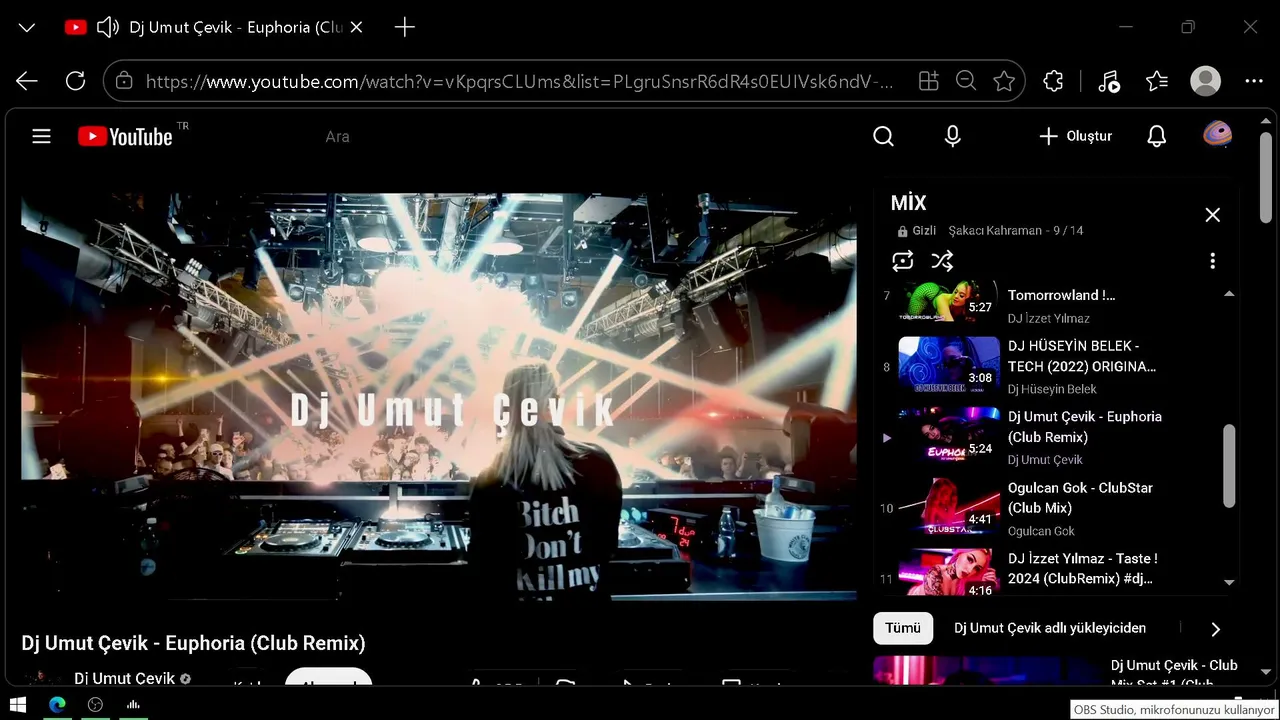Open the browser extensions puzzle icon
Image resolution: width=1280 pixels, height=720 pixels.
1053,81
